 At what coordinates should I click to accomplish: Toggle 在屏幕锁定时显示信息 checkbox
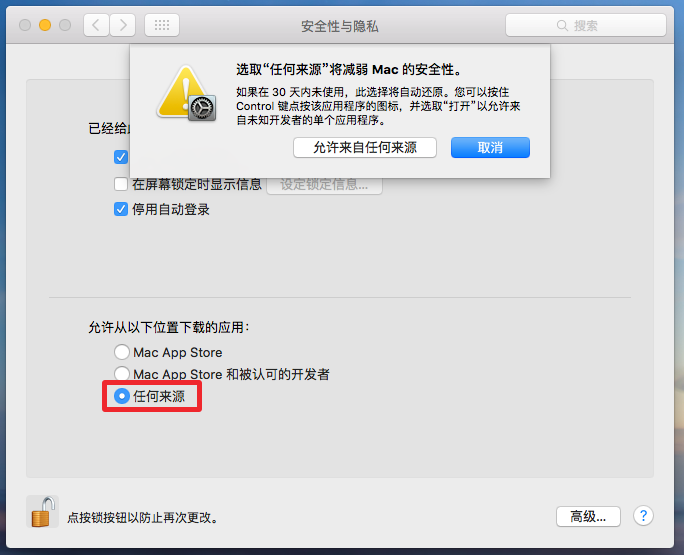coord(121,184)
